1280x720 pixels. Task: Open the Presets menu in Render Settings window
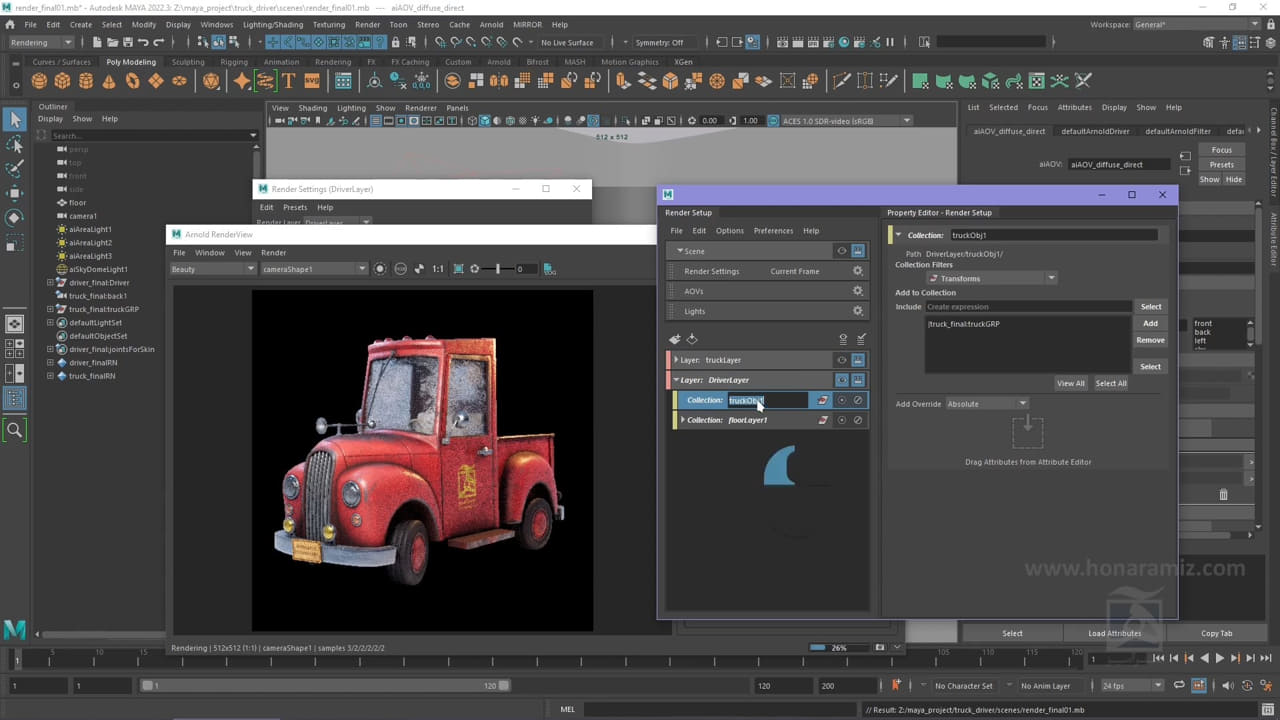[x=295, y=207]
